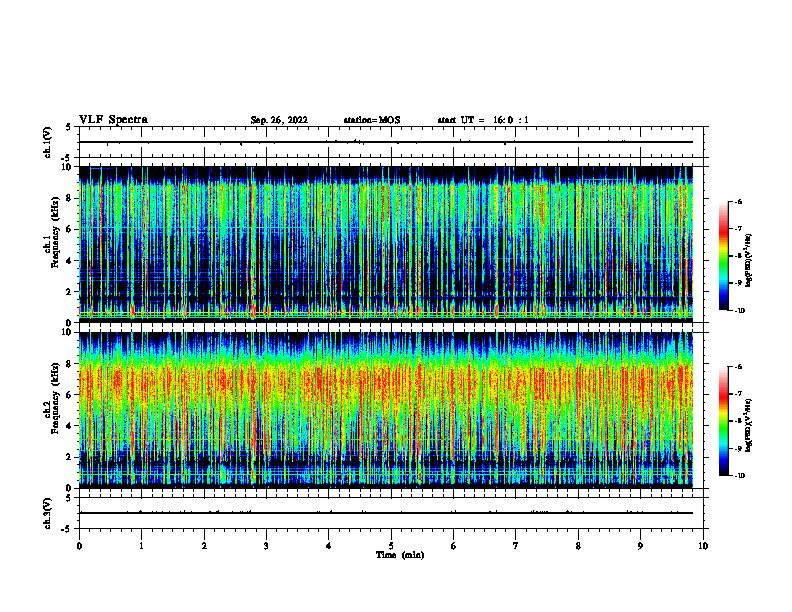Click the "VLF Spectra" plot title

click(113, 120)
